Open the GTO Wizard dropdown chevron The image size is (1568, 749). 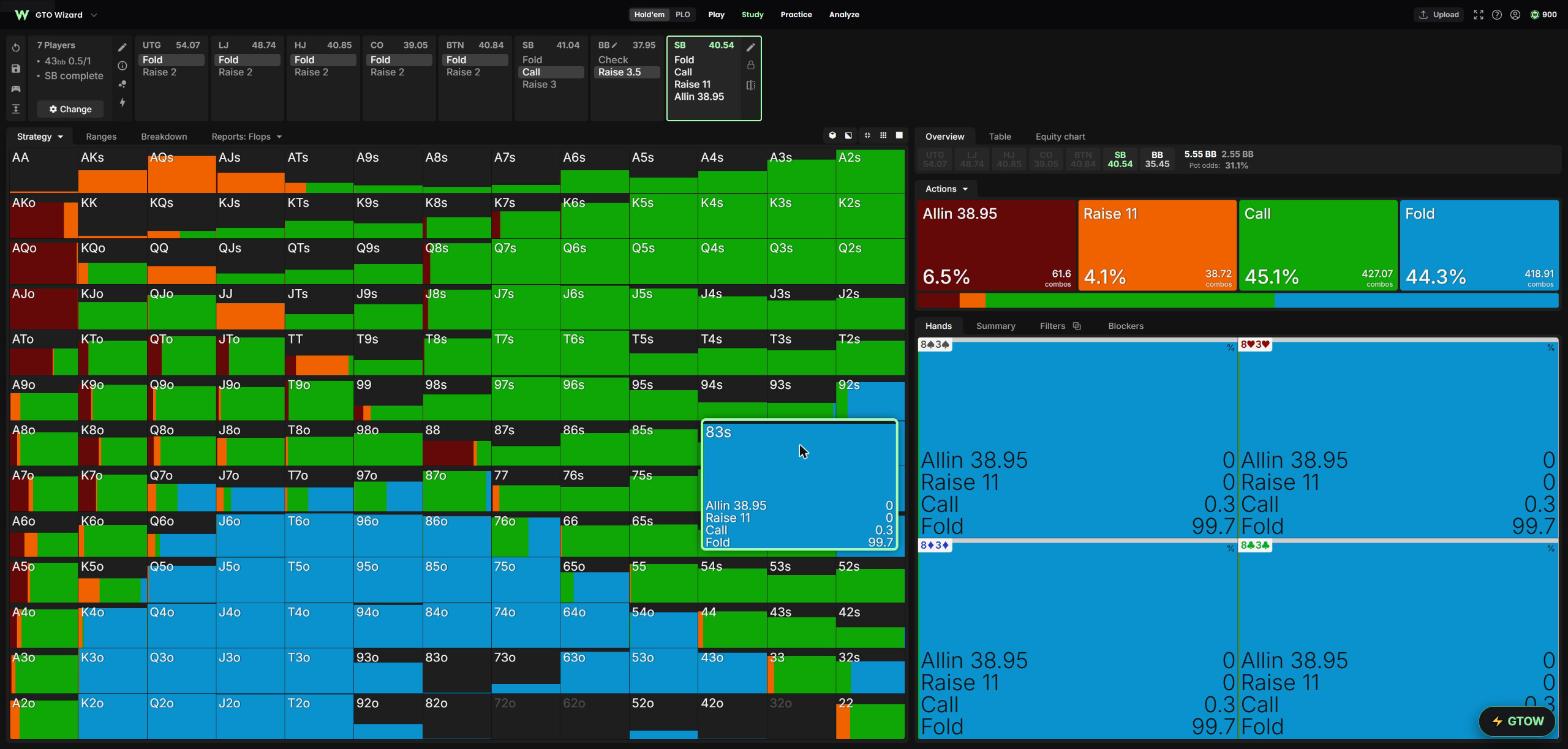[94, 15]
